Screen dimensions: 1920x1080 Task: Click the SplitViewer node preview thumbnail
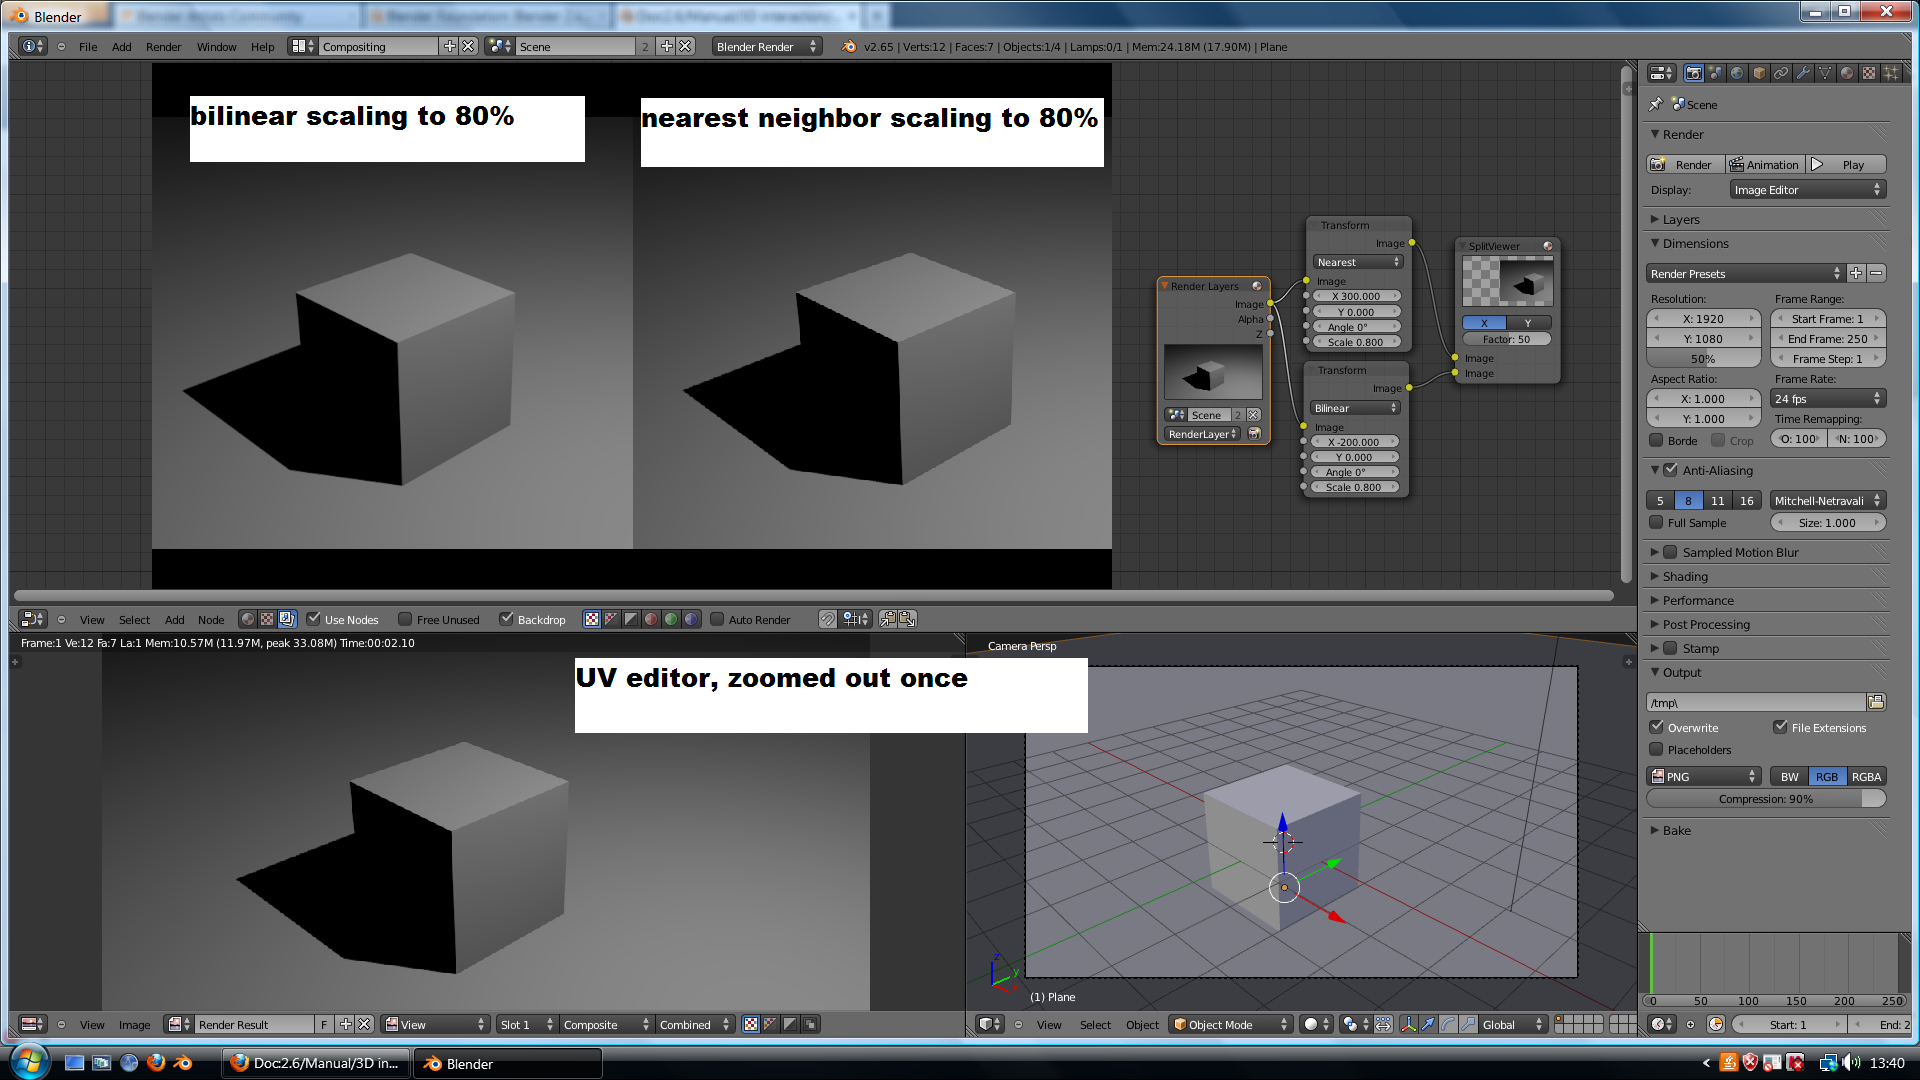[1508, 281]
